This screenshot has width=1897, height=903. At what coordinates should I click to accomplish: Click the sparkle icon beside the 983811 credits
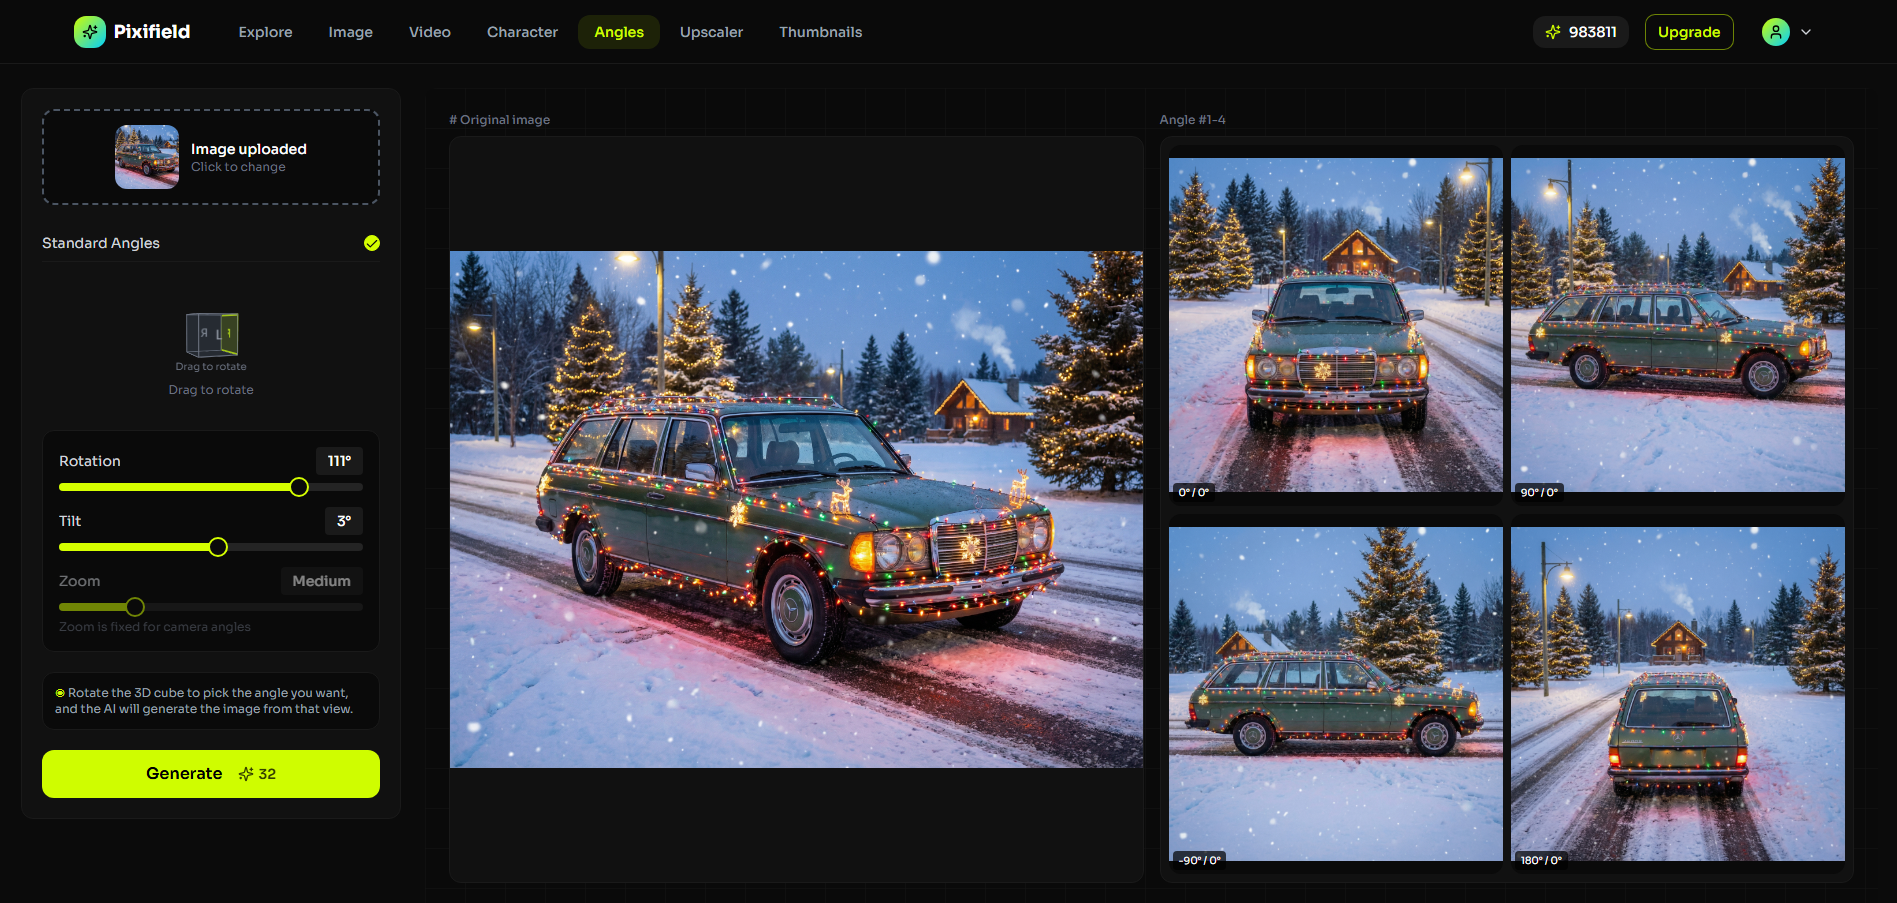click(1553, 31)
